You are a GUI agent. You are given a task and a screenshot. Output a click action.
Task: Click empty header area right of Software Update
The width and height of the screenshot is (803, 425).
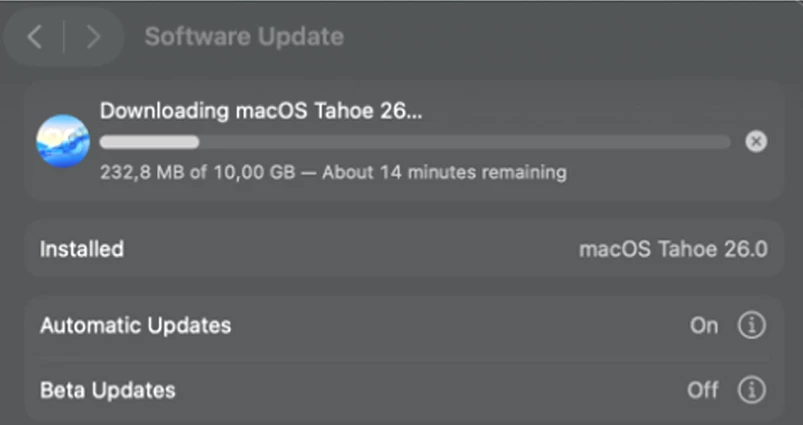tap(570, 37)
